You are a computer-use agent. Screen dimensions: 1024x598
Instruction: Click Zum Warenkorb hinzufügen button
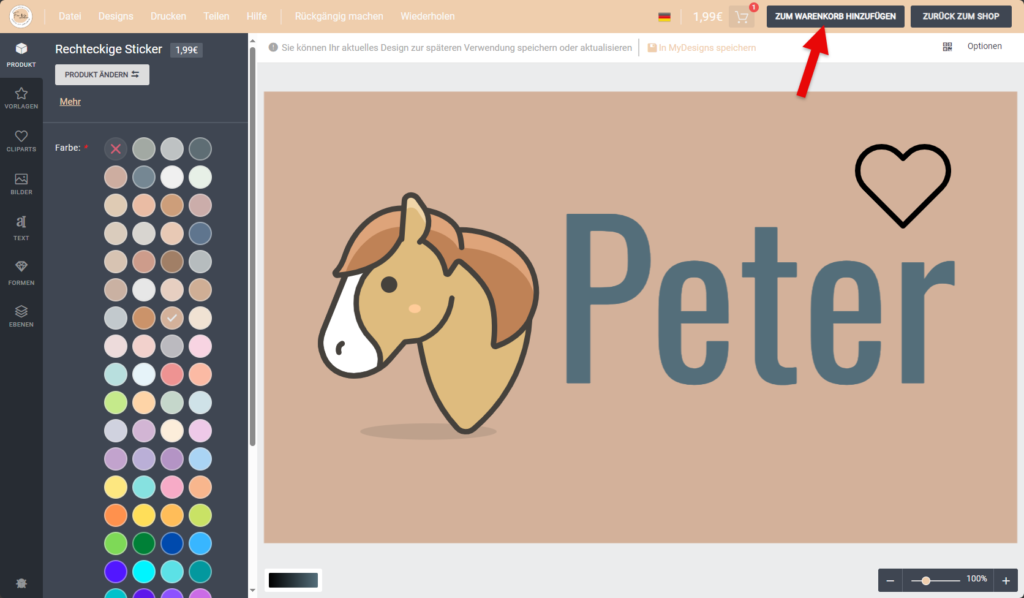836,17
